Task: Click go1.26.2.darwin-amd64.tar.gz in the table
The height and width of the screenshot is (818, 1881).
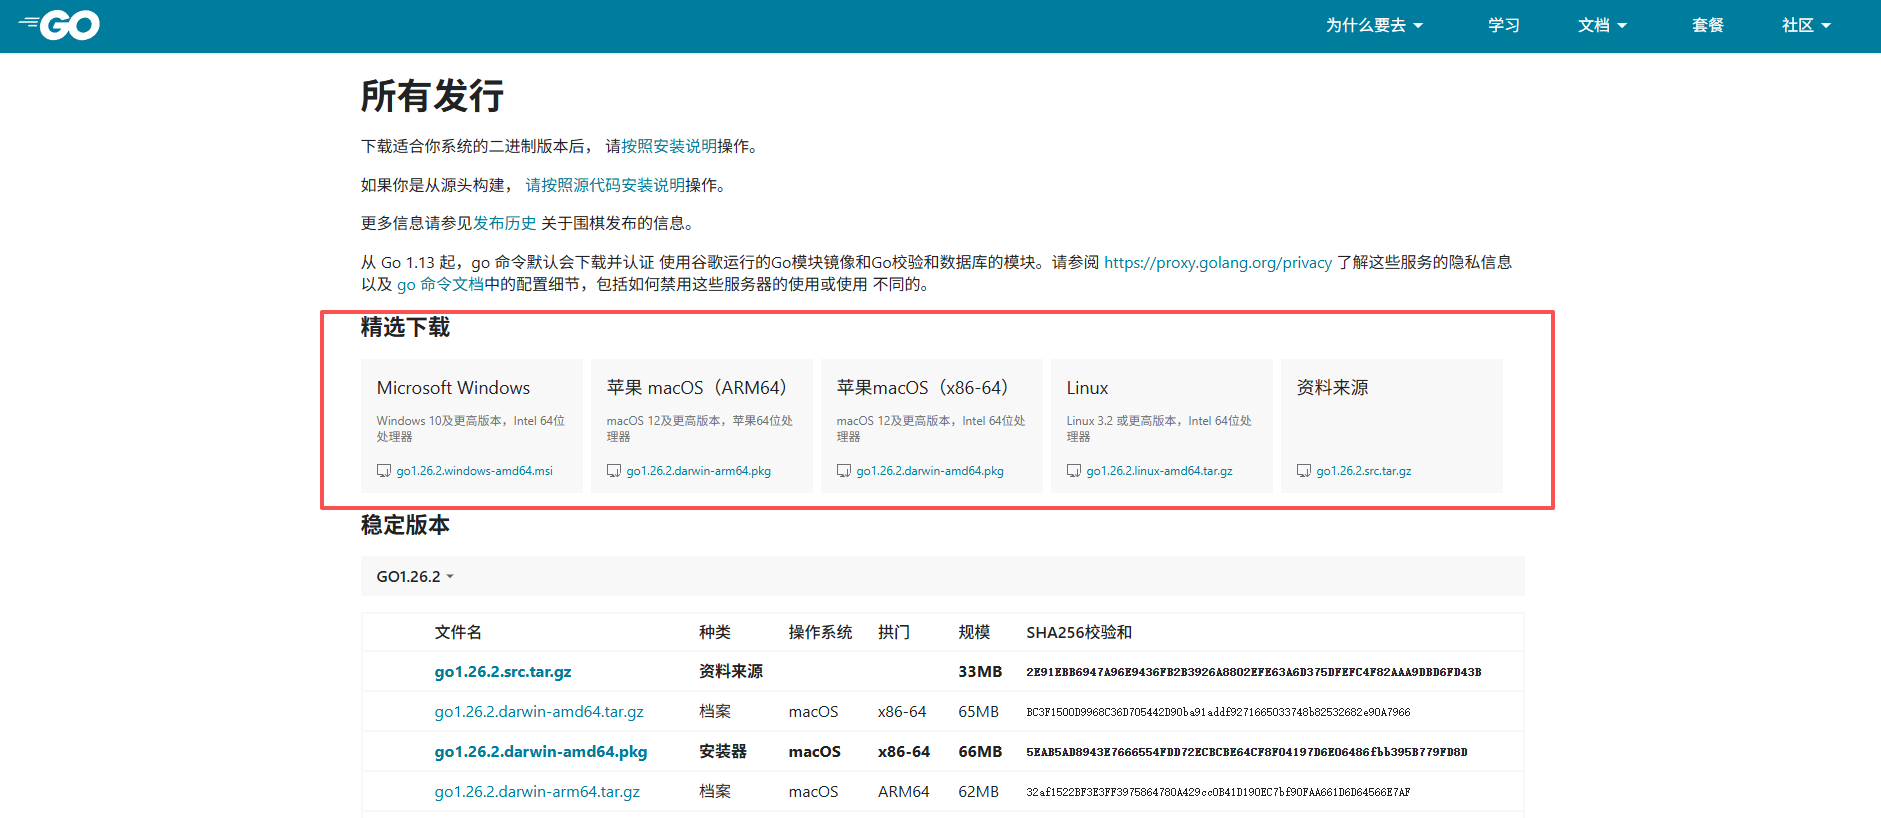Action: tap(539, 712)
